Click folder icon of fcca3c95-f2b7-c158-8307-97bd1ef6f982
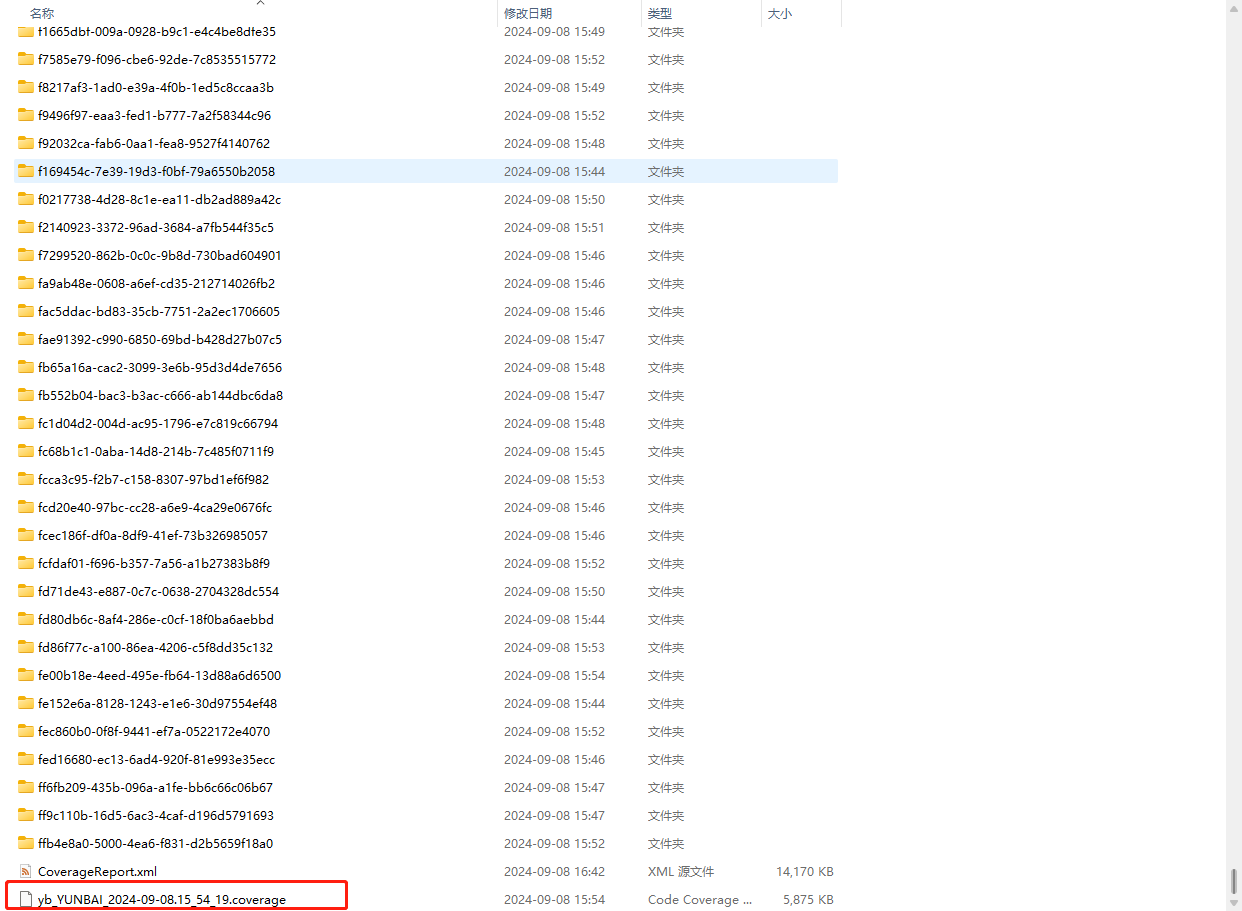 (x=26, y=479)
